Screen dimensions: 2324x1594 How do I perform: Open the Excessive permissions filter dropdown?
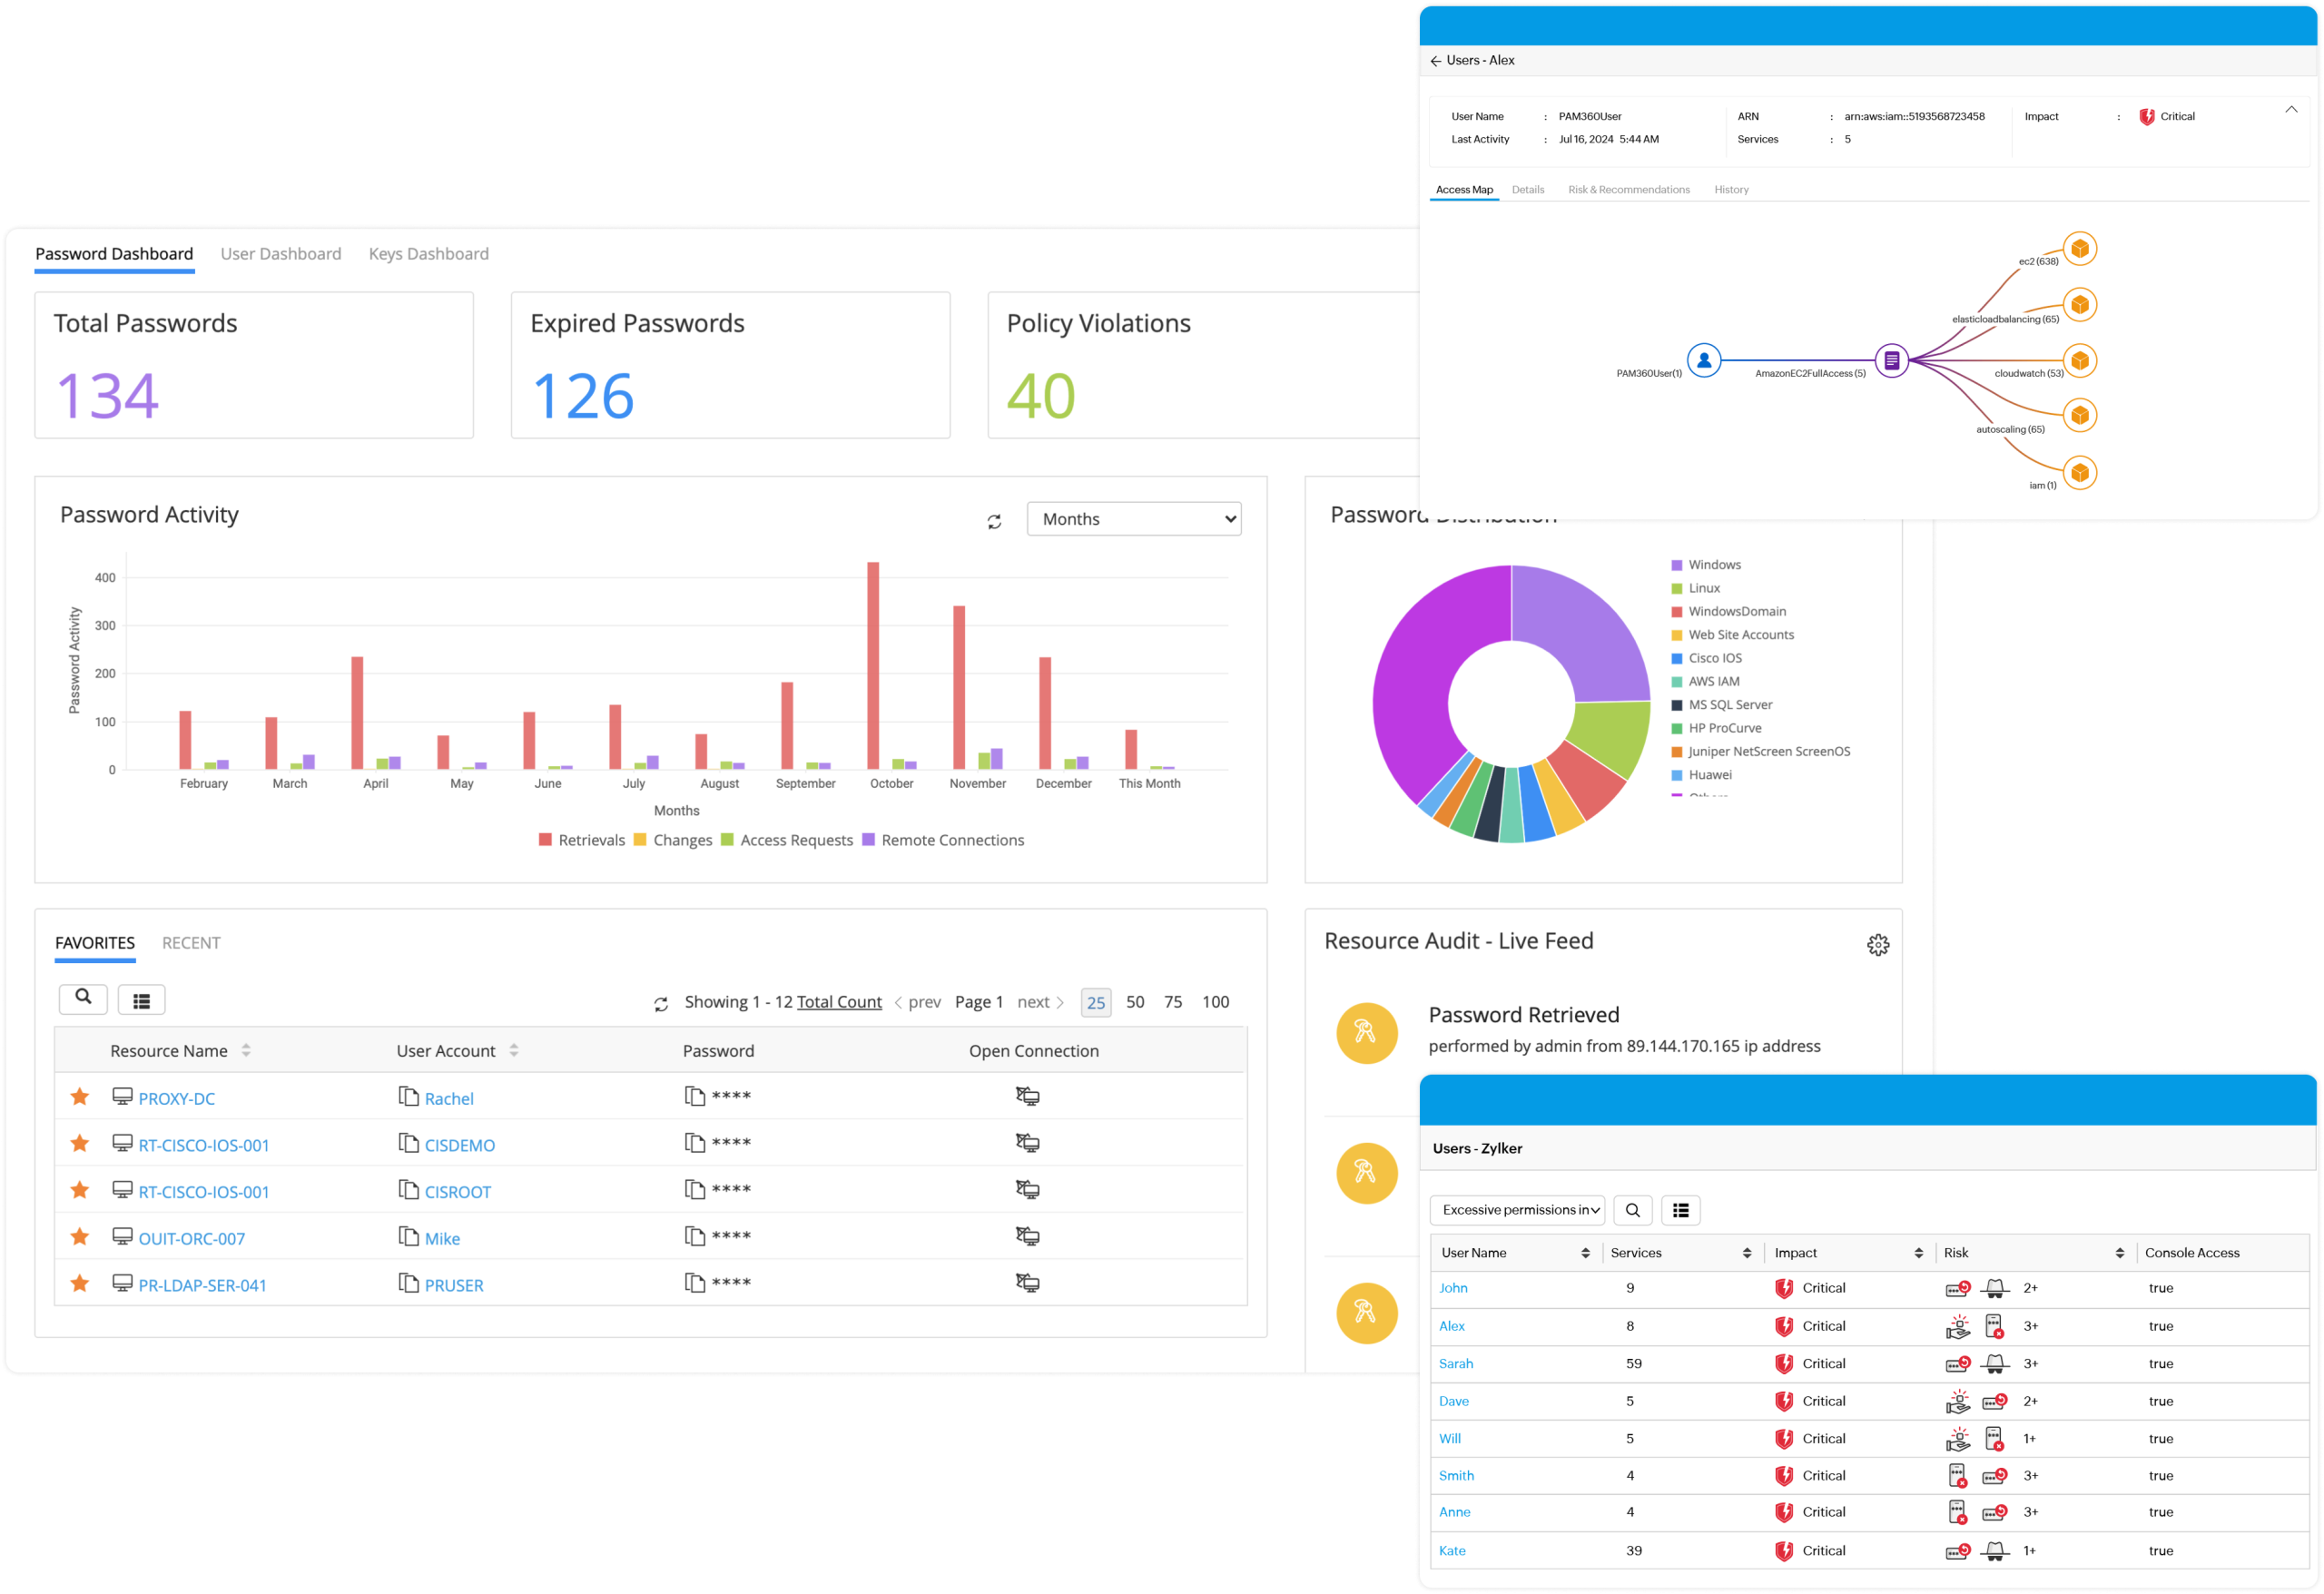click(x=1517, y=1210)
